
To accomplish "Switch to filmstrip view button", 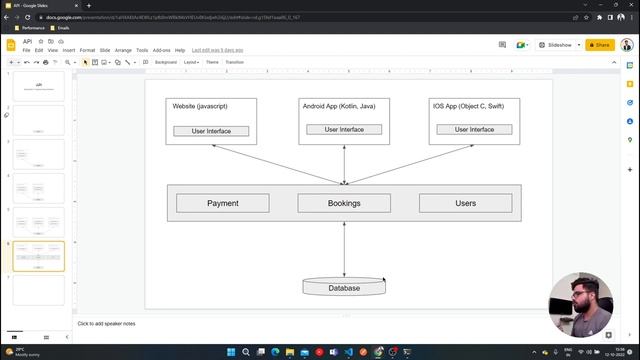I will [14, 337].
